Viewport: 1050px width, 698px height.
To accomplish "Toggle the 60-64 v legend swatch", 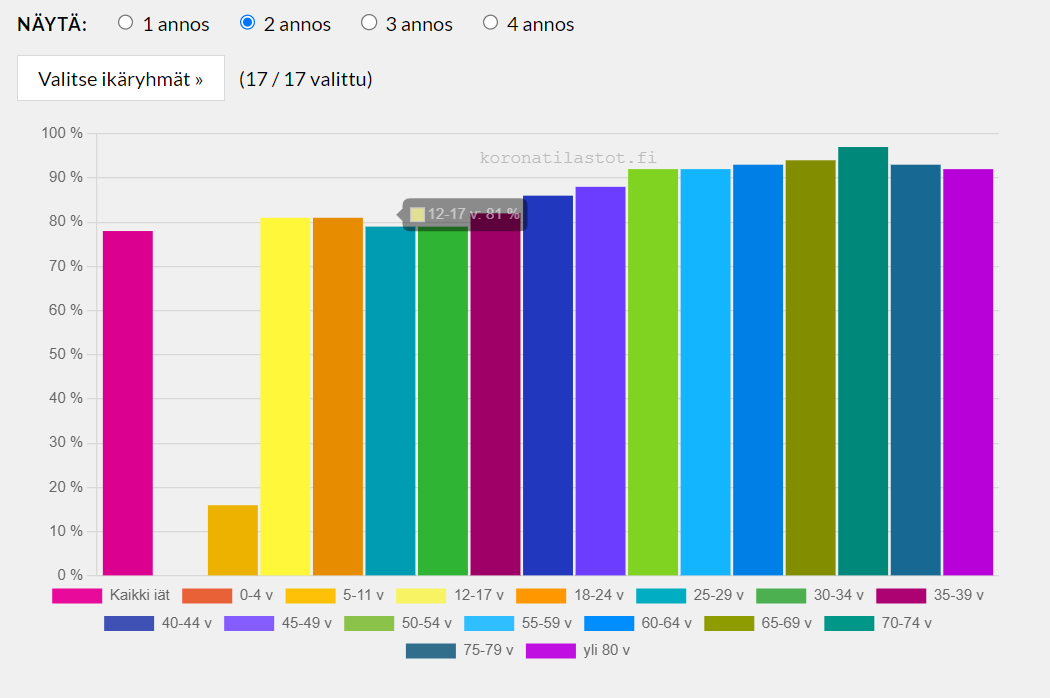I will point(609,624).
